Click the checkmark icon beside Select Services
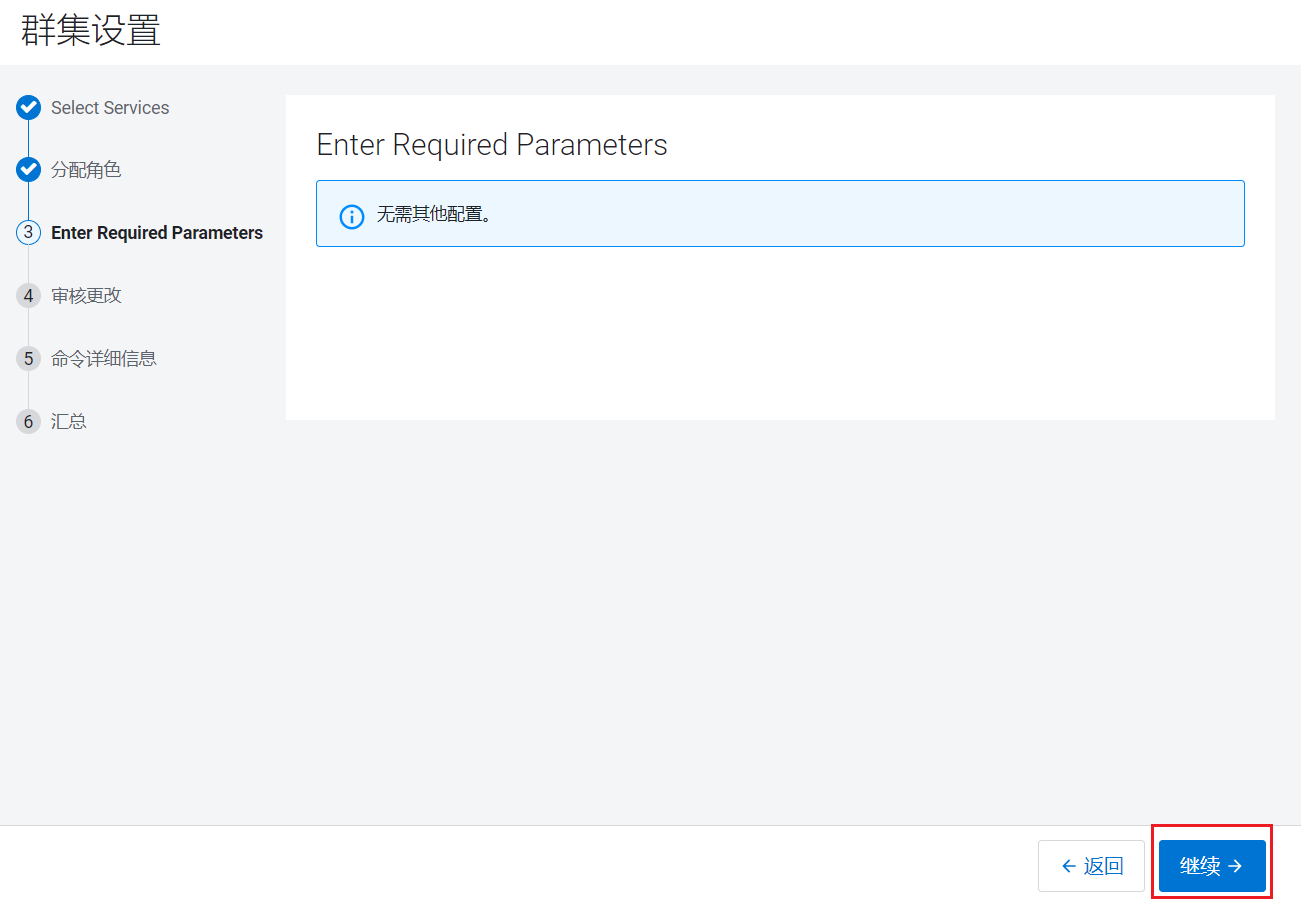 (x=28, y=107)
